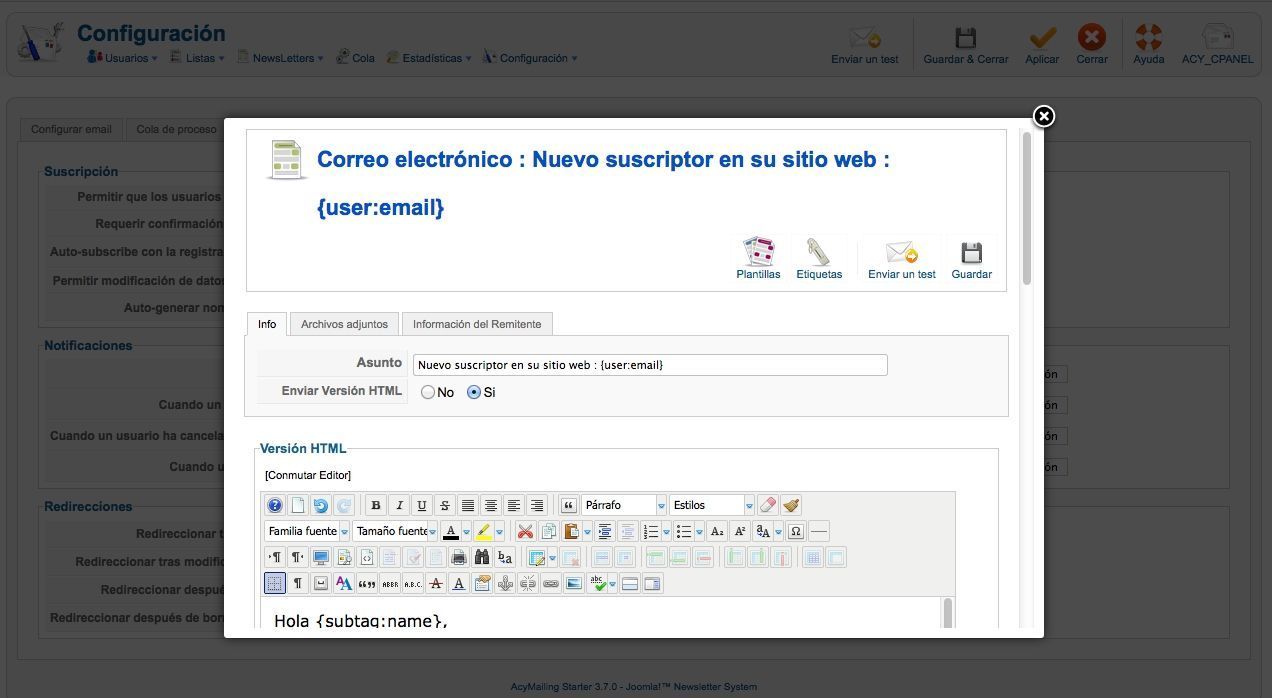Toggle fullscreen editor monitor icon
1272x698 pixels.
(321, 557)
